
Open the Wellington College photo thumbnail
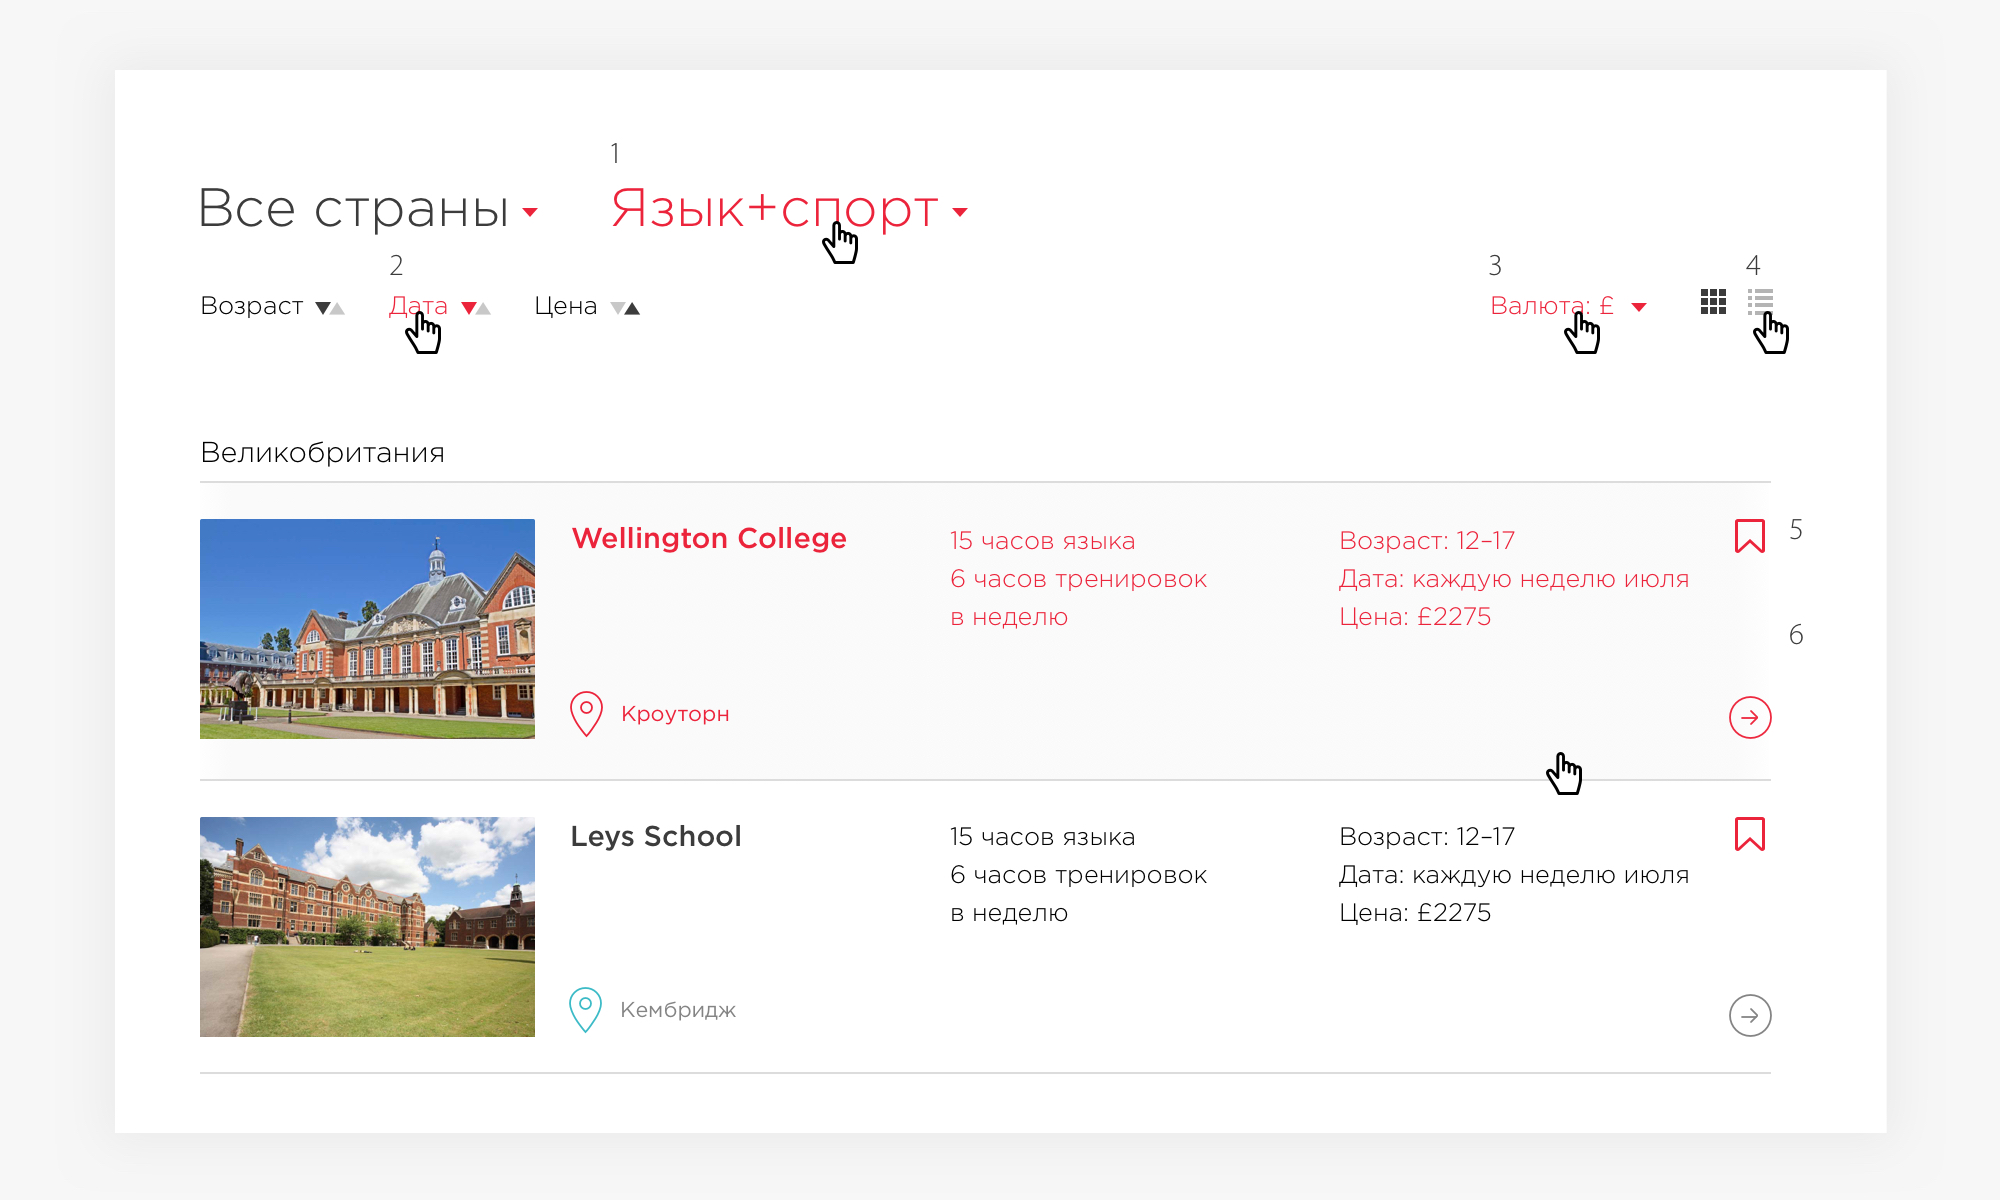click(367, 629)
